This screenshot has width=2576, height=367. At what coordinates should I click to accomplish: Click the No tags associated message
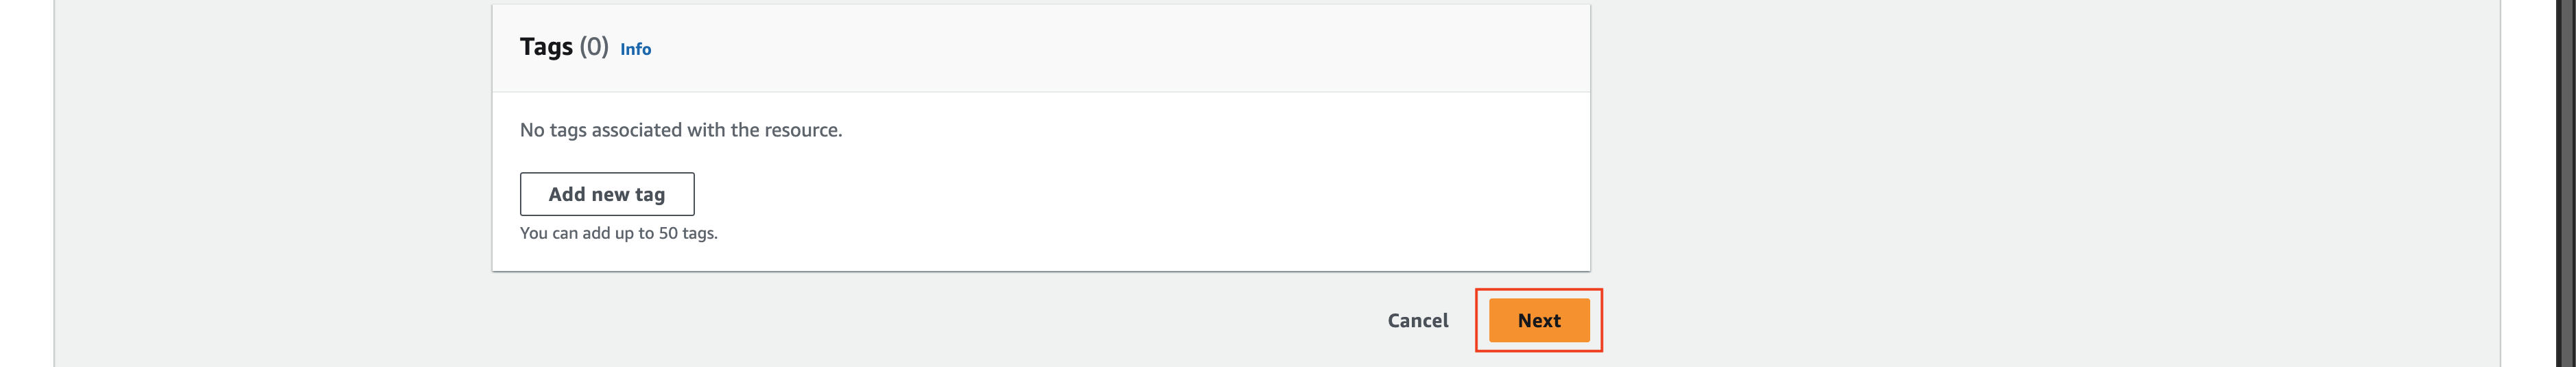tap(681, 130)
